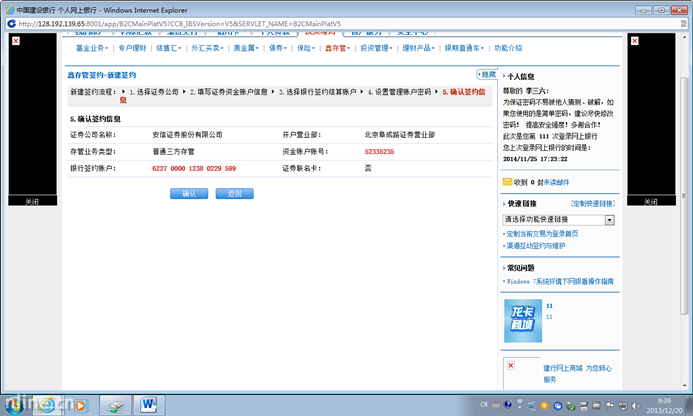Image resolution: width=693 pixels, height=416 pixels.
Task: Click 定制当前交易为登录首页 link
Action: pyautogui.click(x=542, y=233)
